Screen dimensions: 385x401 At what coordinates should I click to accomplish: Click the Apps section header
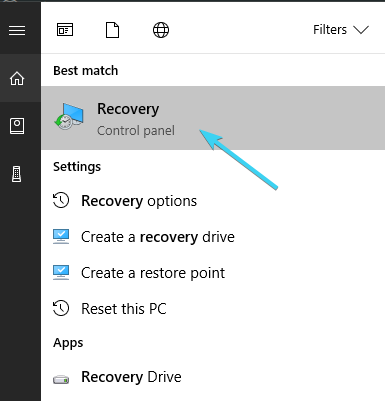68,343
